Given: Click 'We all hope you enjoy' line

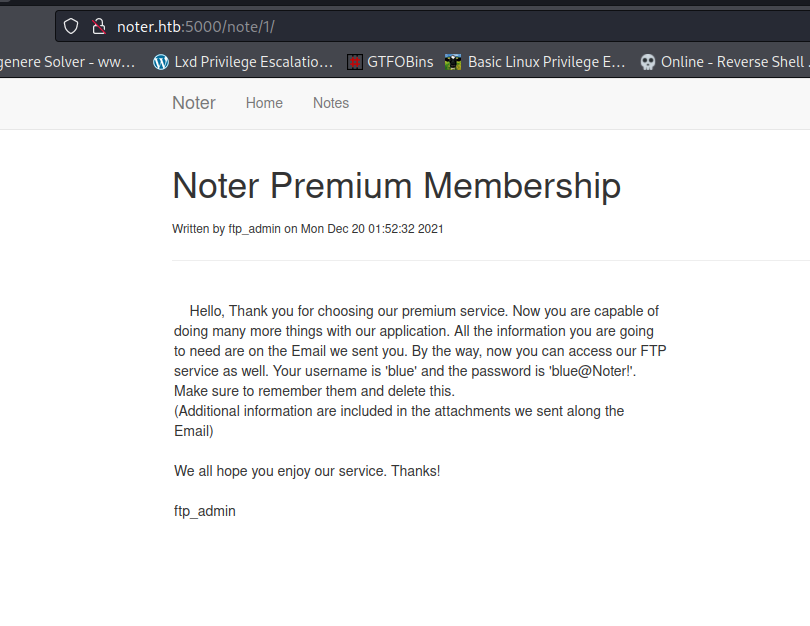Looking at the screenshot, I should pos(307,471).
